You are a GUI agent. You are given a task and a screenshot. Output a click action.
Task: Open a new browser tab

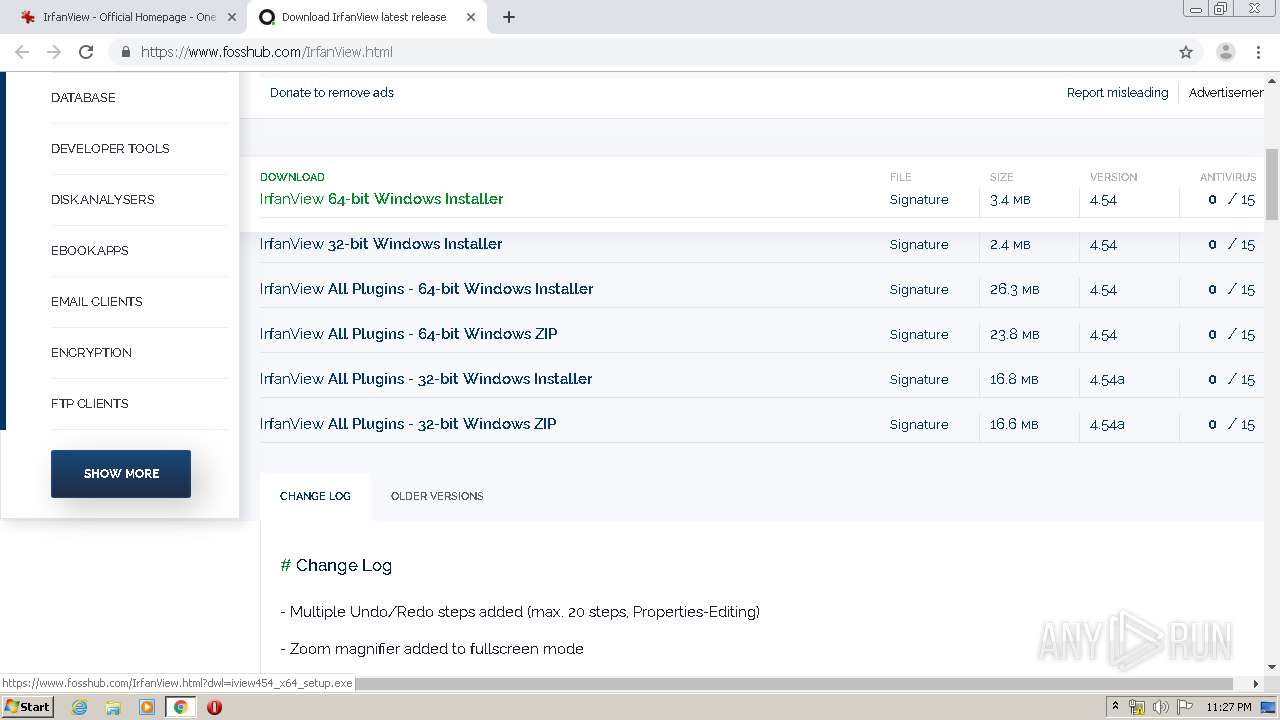tap(509, 17)
